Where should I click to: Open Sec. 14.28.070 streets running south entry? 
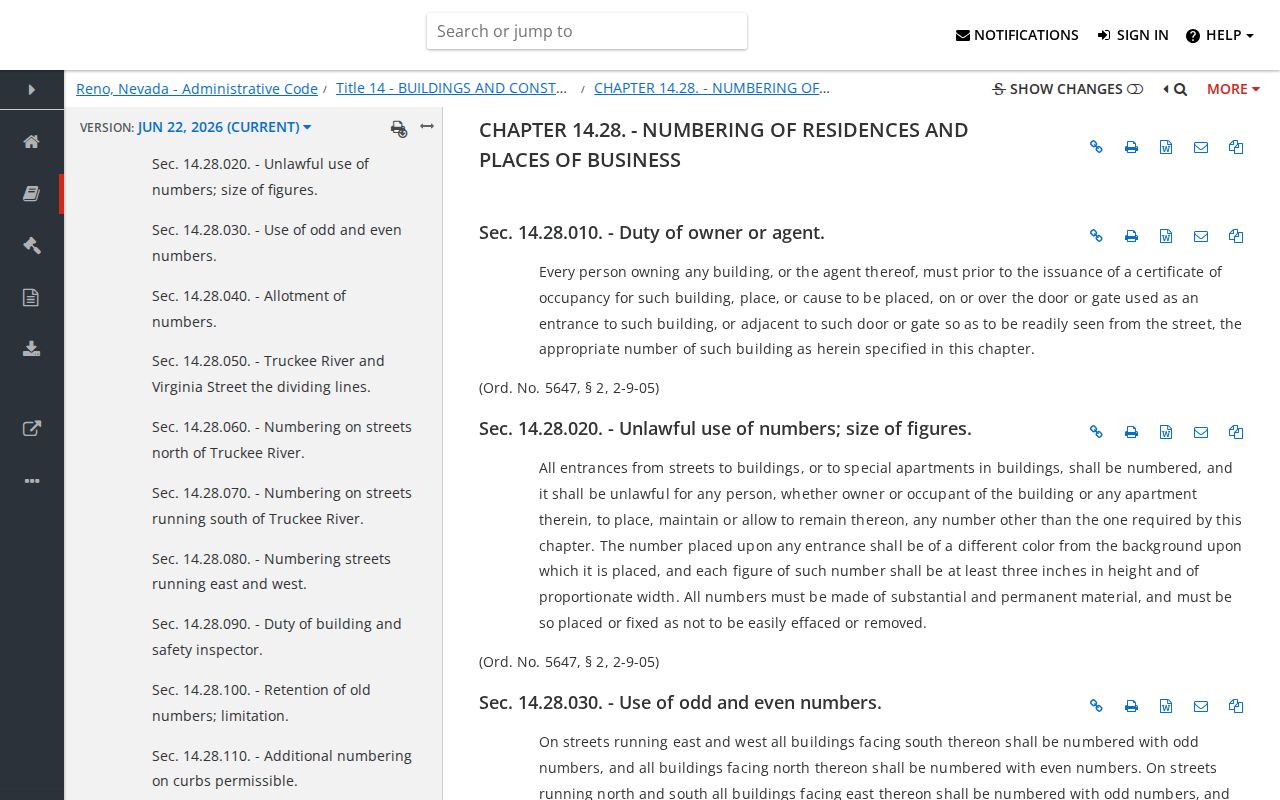click(x=282, y=506)
